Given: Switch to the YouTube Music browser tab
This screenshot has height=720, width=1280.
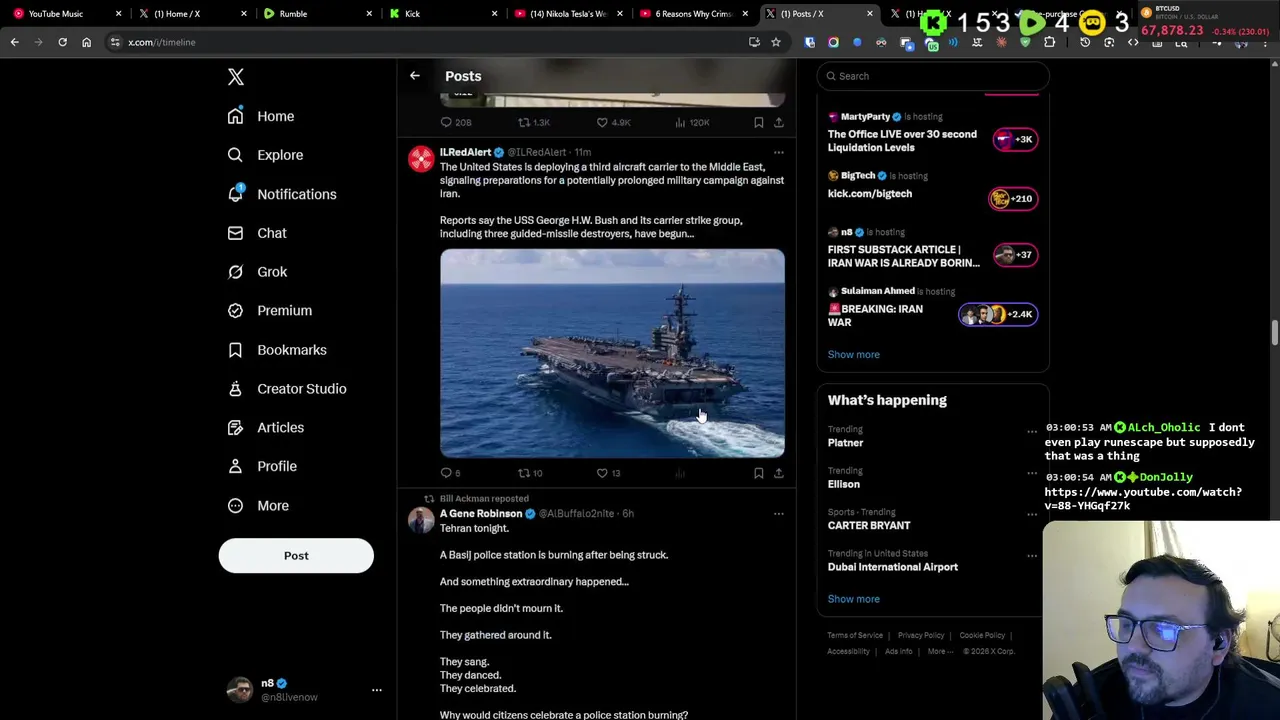Looking at the screenshot, I should pyautogui.click(x=66, y=13).
